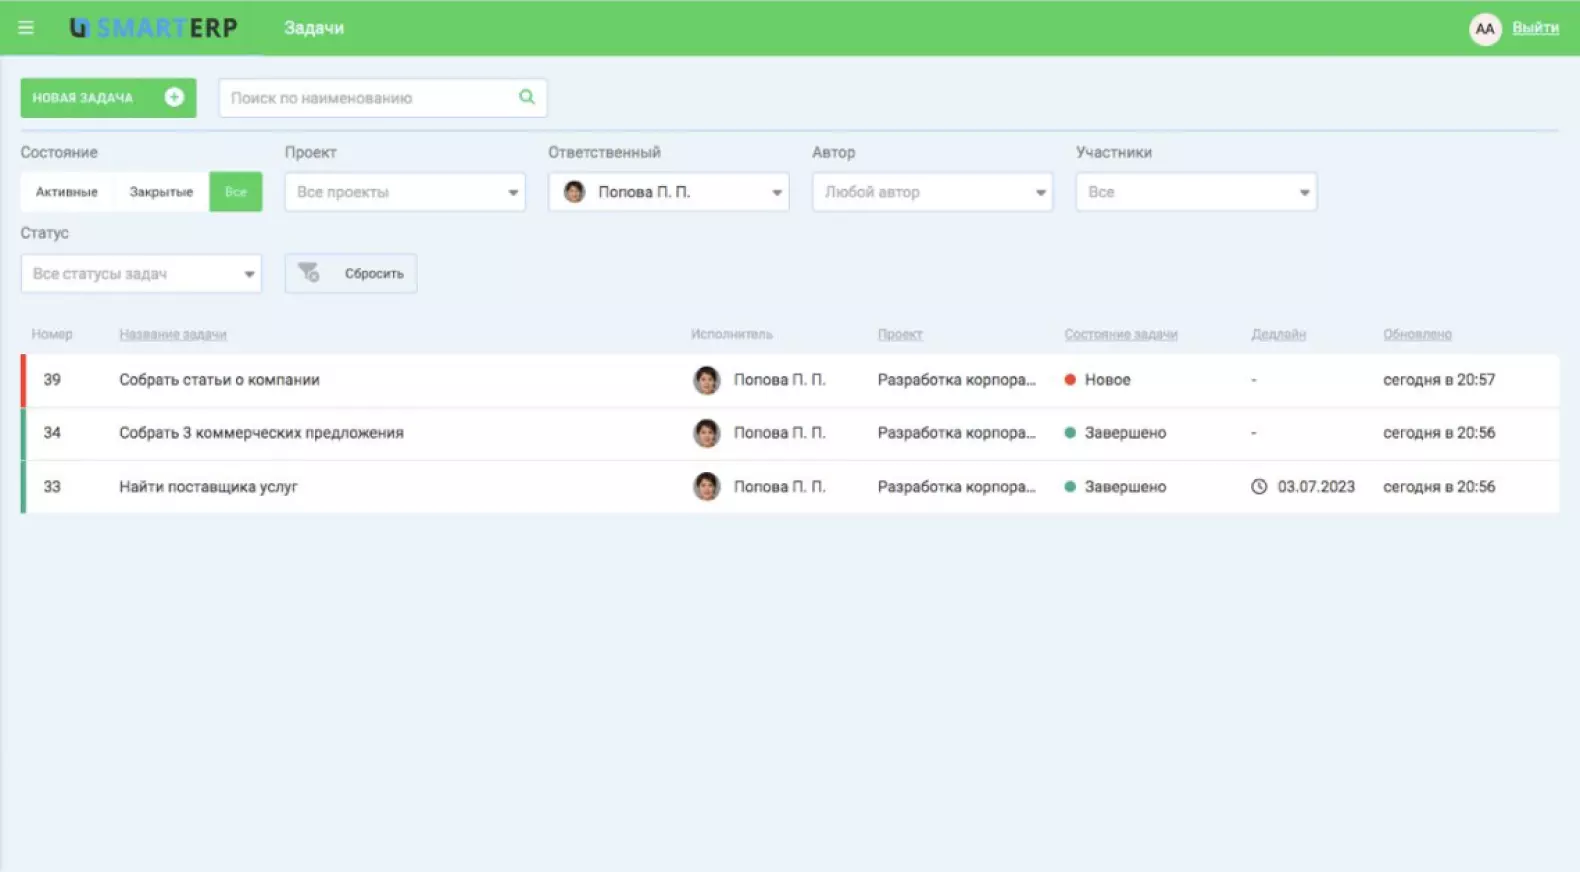Click the Выйти logout link
The height and width of the screenshot is (872, 1580).
1535,28
